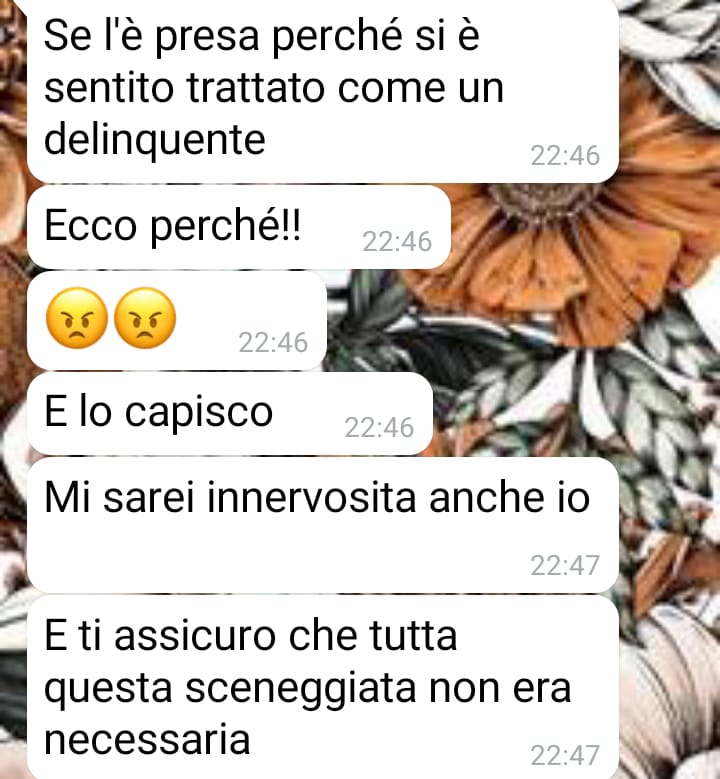Screen dimensions: 720x779
Task: Tap the second angry face emoji
Action: [145, 318]
